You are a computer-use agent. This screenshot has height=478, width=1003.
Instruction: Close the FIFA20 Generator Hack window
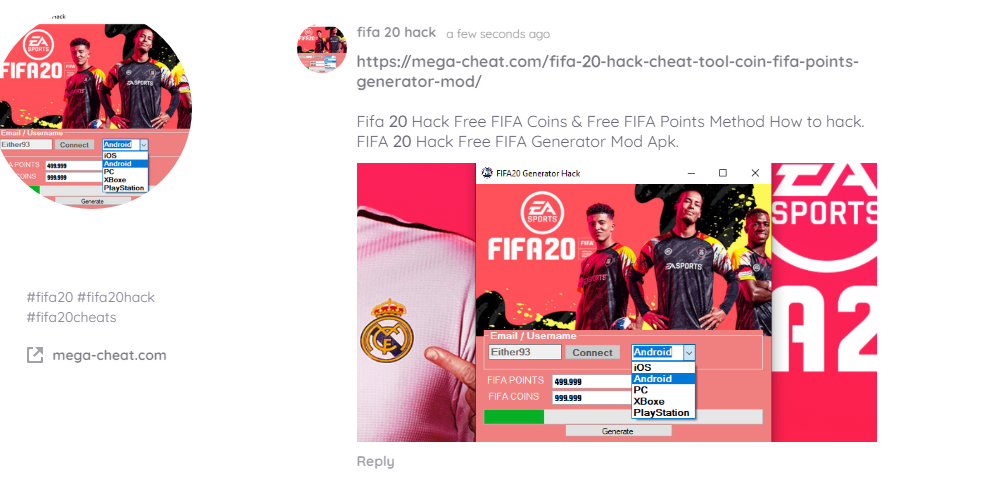tap(755, 173)
